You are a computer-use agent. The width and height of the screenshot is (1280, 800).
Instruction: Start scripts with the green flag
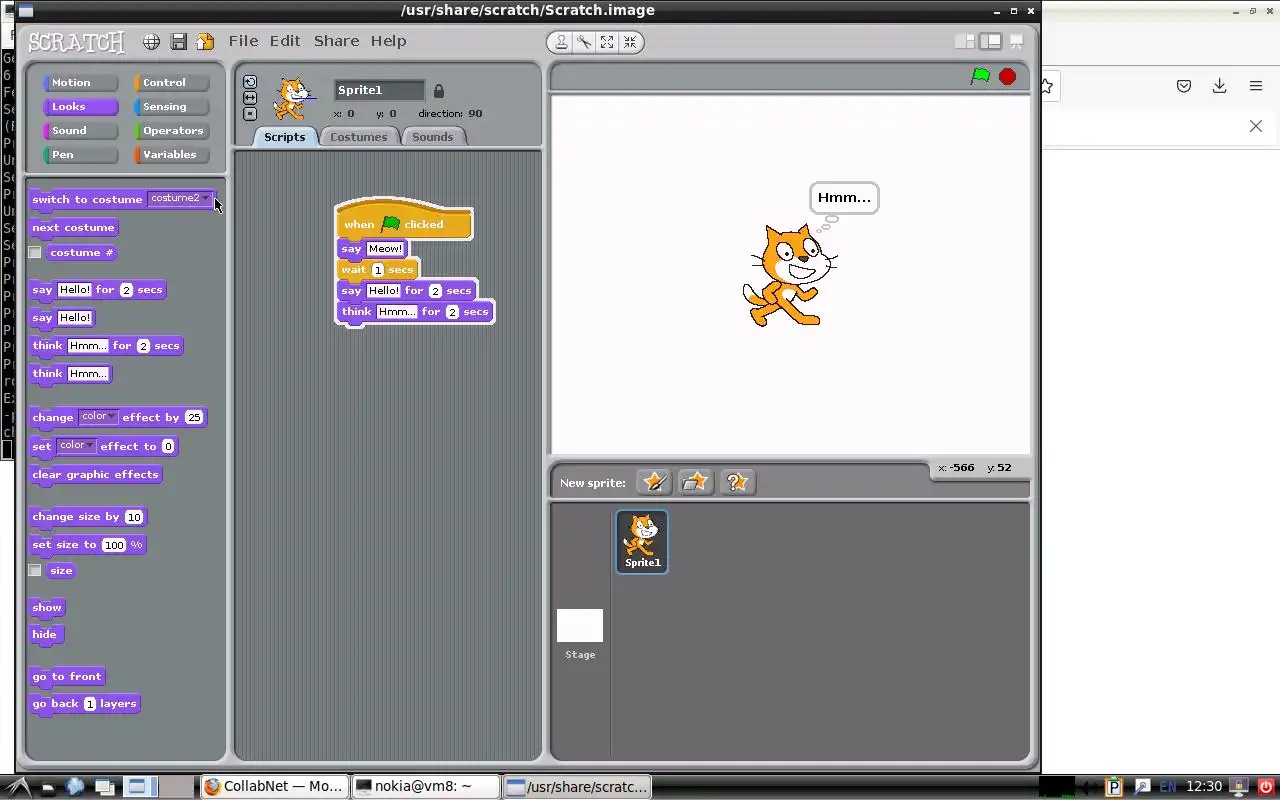[x=980, y=76]
